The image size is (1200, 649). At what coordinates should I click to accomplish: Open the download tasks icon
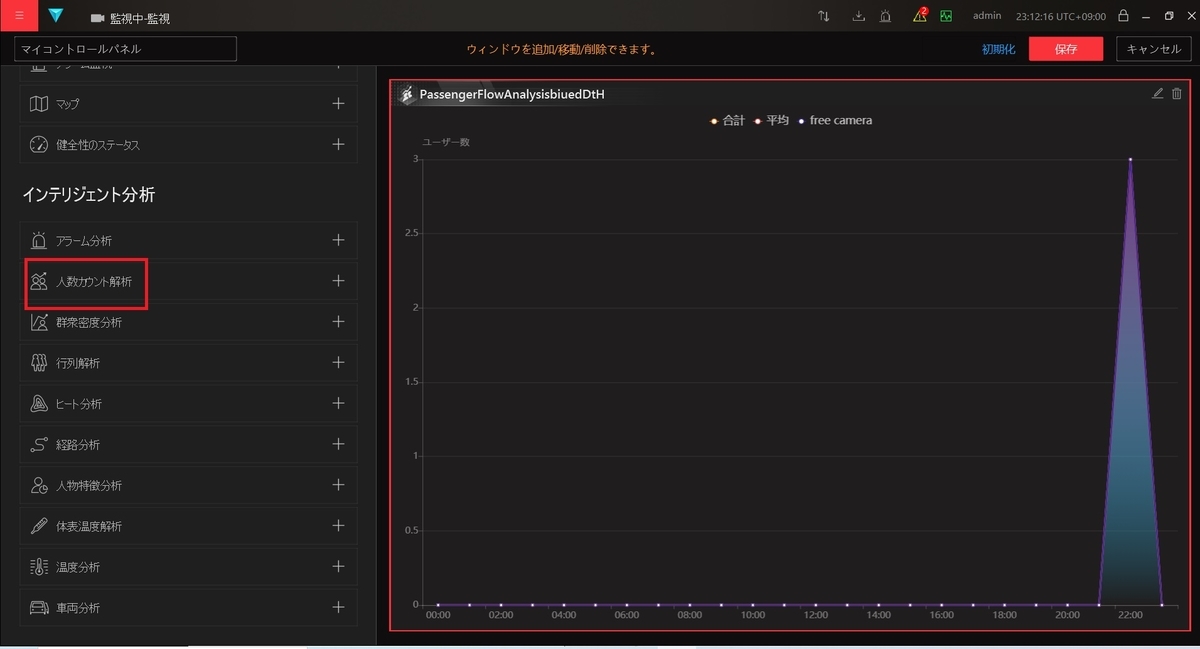[x=858, y=16]
